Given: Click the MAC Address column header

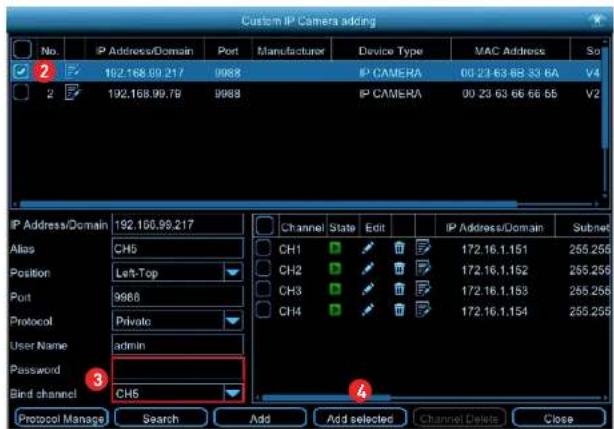Looking at the screenshot, I should (510, 50).
